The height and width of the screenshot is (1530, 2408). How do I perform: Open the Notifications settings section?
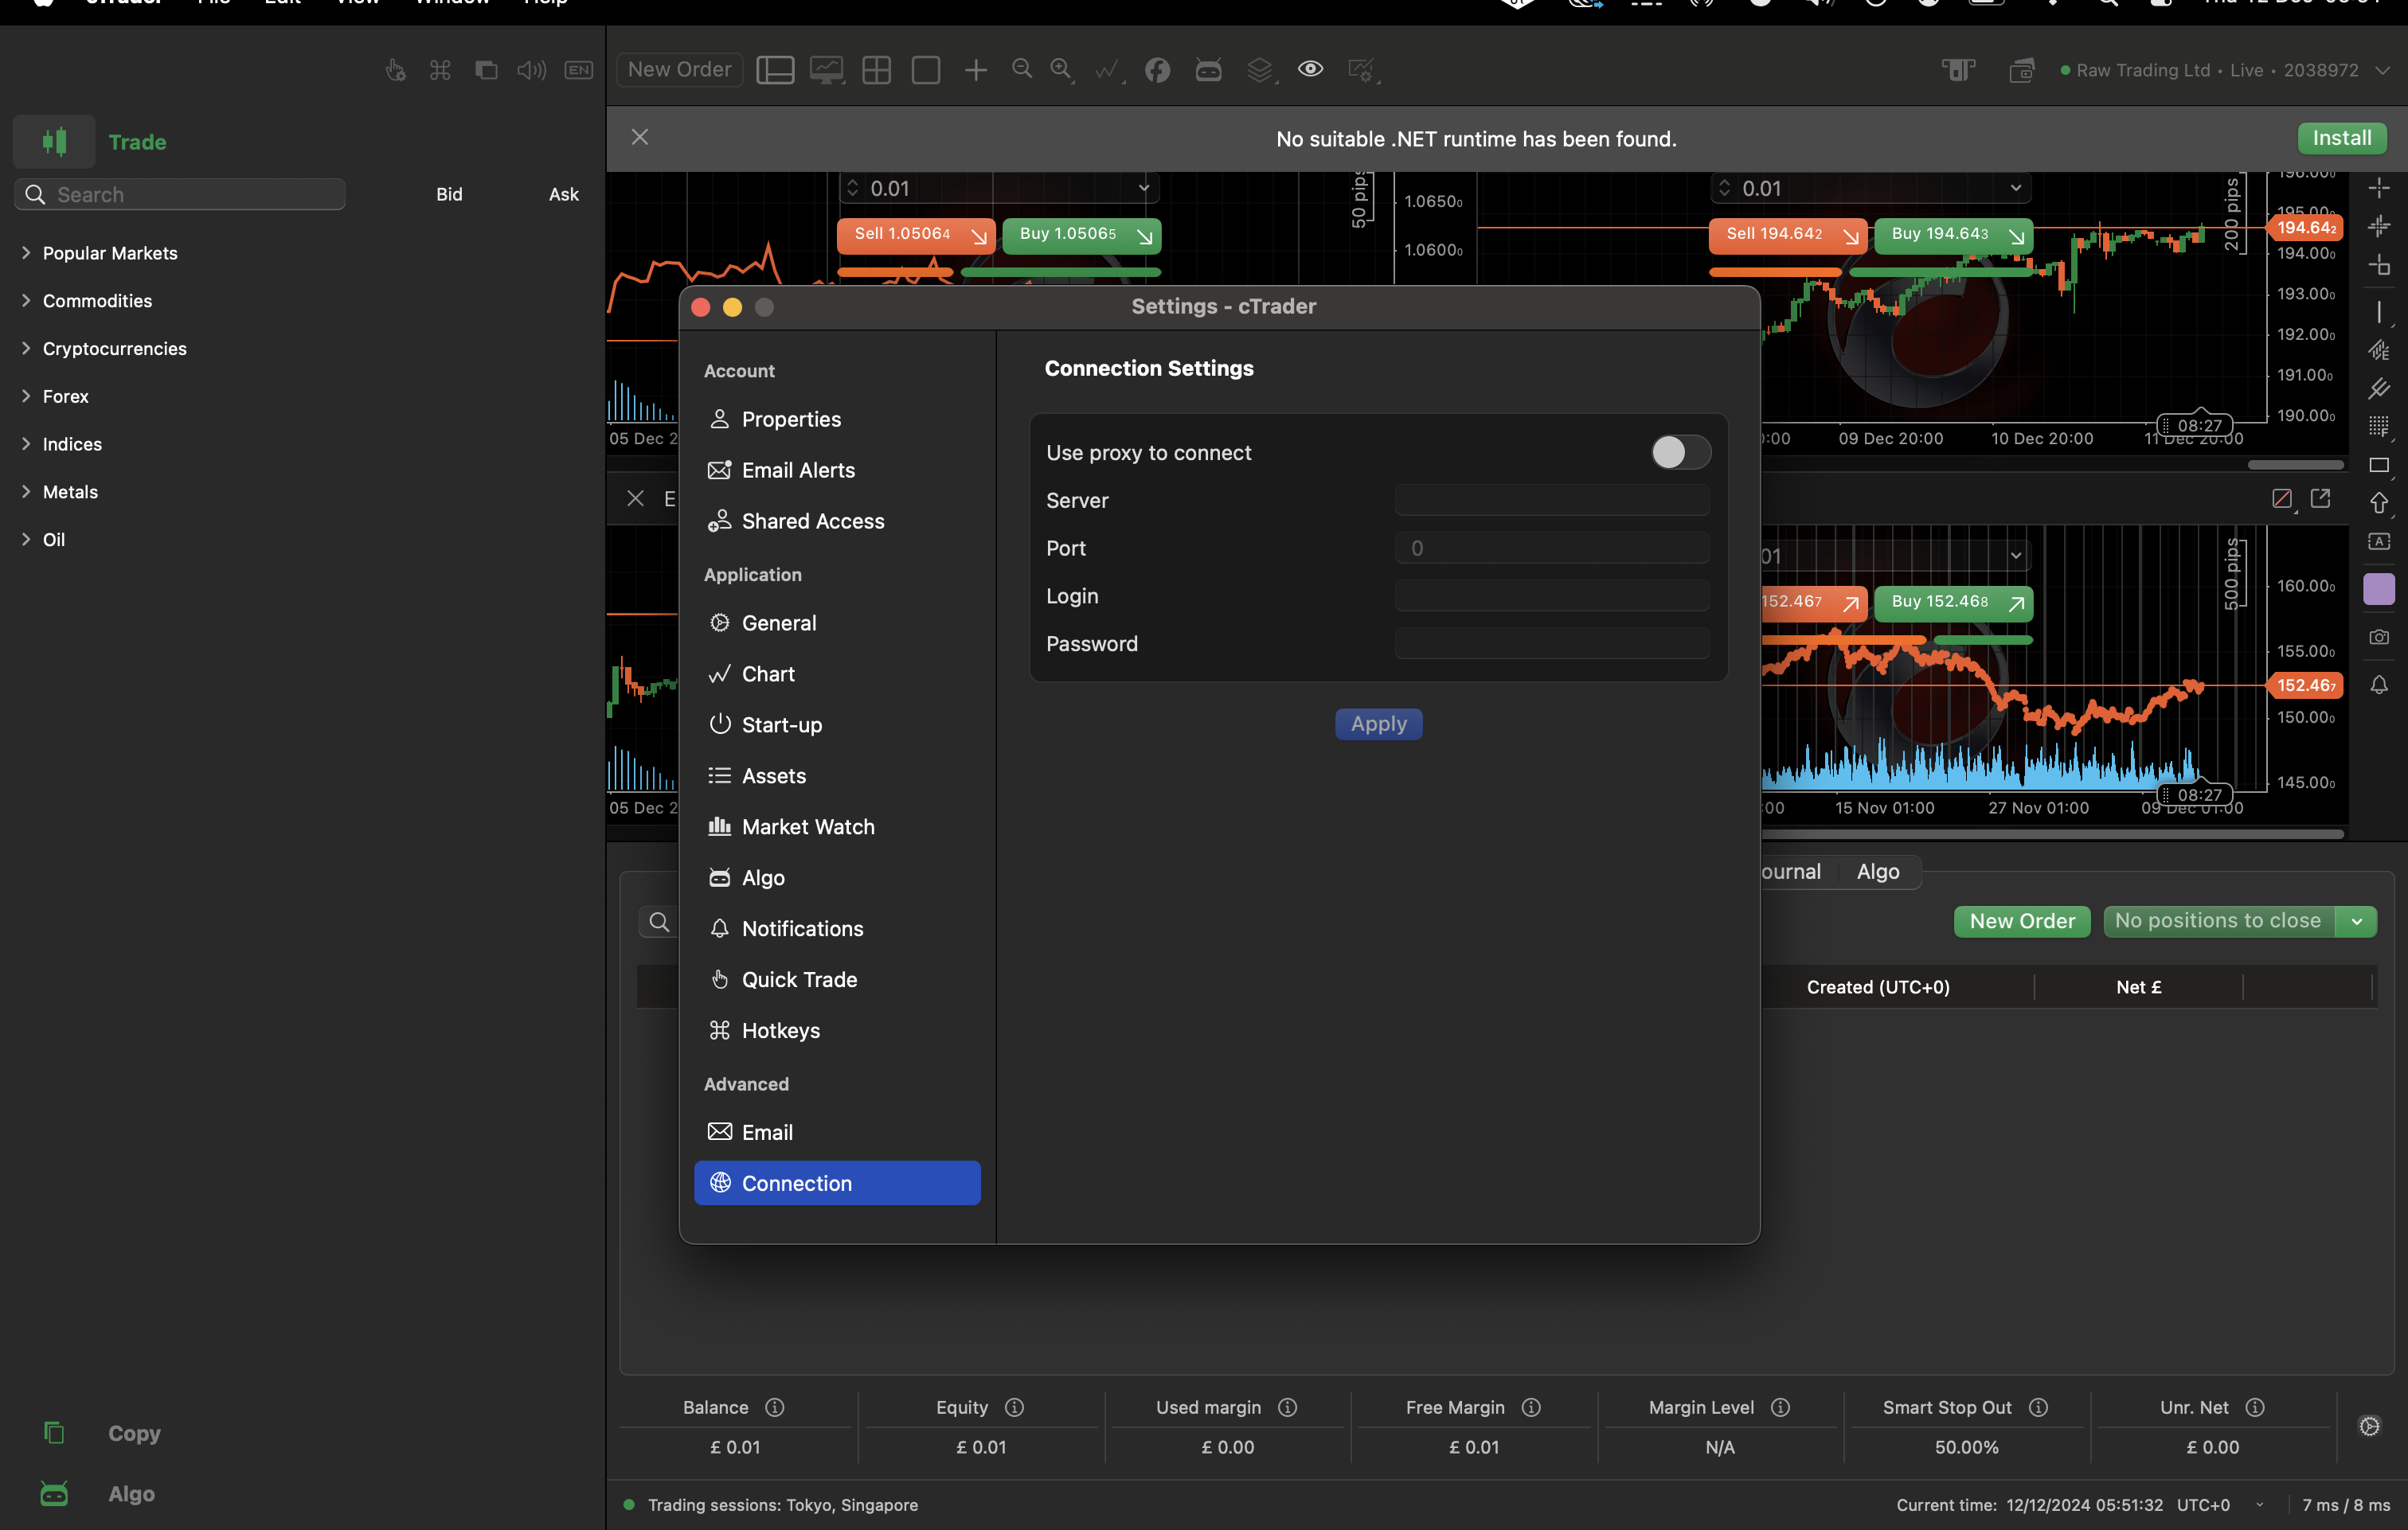pyautogui.click(x=837, y=929)
